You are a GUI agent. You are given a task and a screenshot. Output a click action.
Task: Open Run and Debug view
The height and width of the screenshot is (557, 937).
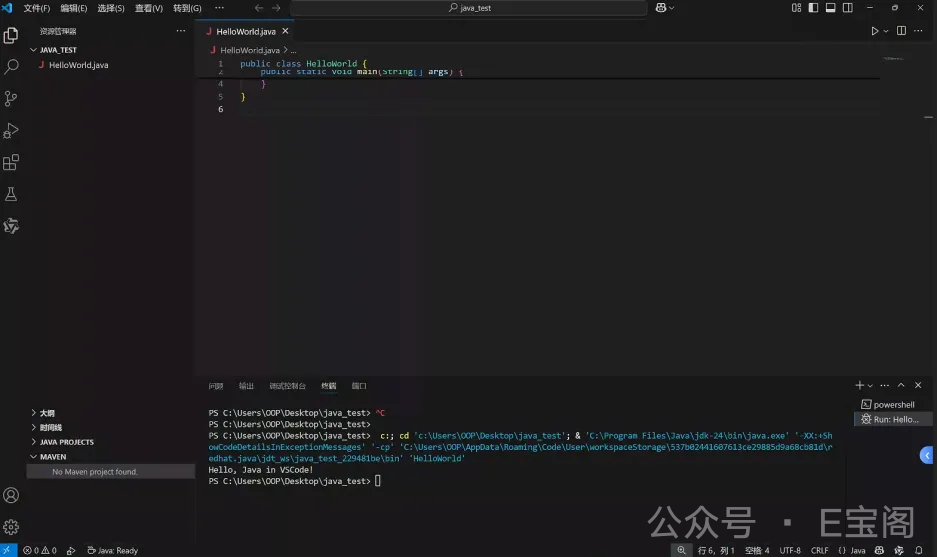(x=12, y=130)
